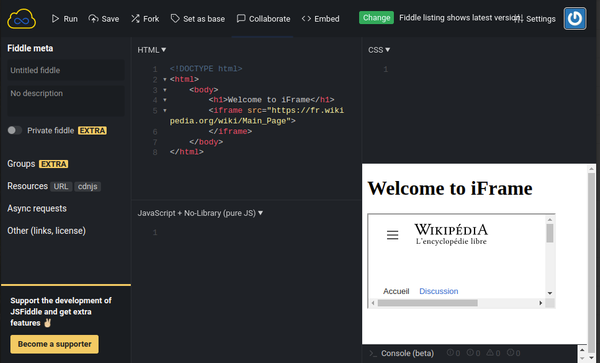Viewport: 600px width, 363px height.
Task: Click the green Change button
Action: coord(376,18)
